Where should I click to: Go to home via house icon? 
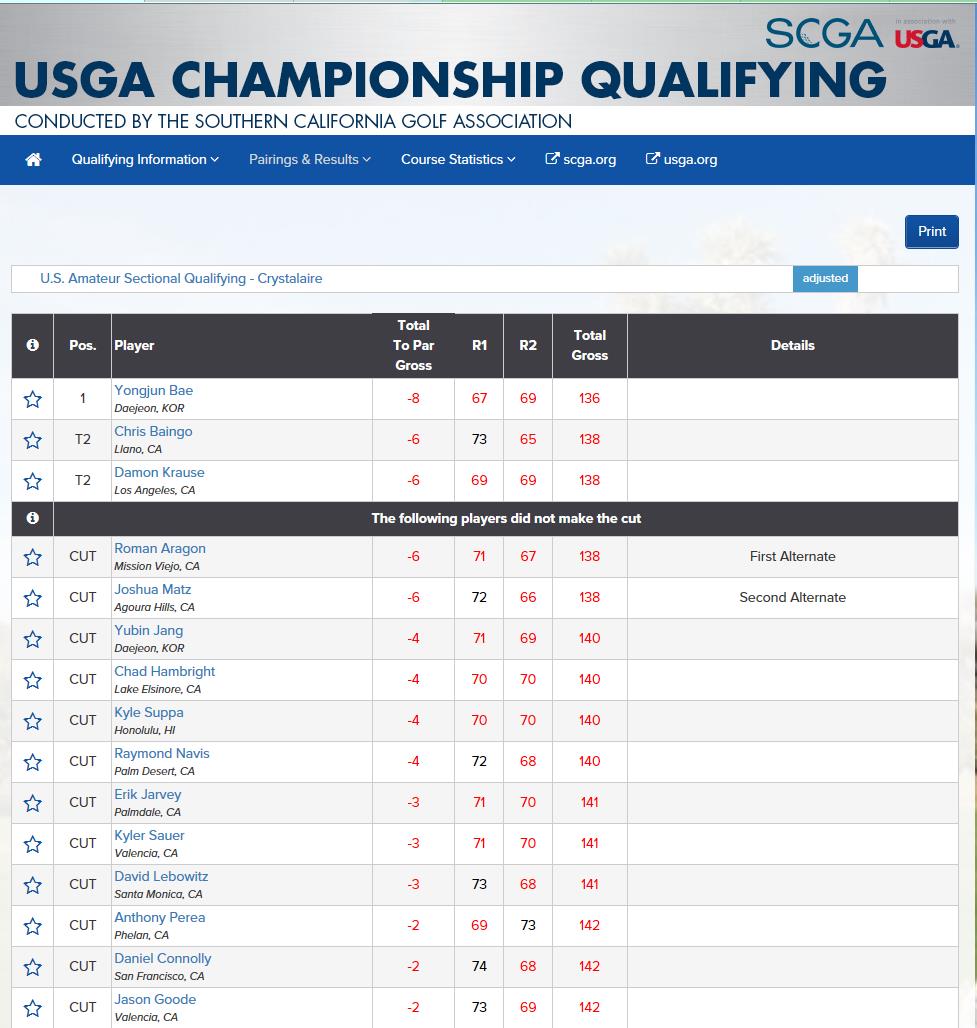[x=33, y=159]
